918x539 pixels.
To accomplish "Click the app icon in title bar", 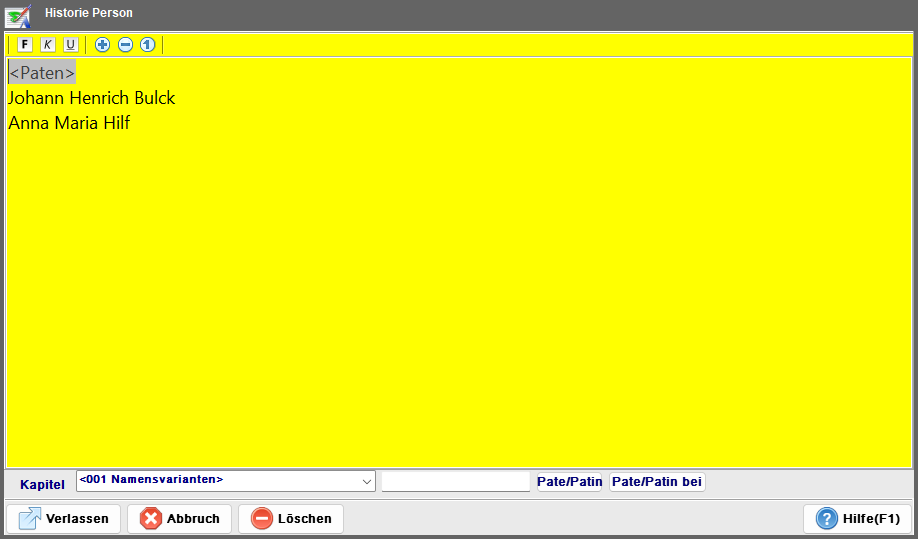I will point(18,15).
